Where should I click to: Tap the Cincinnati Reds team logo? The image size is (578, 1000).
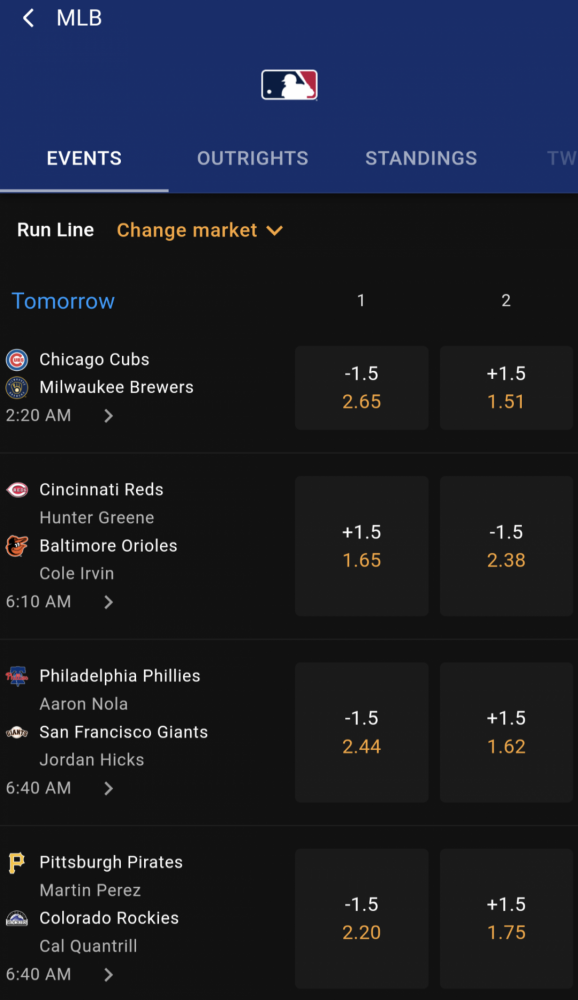point(17,490)
